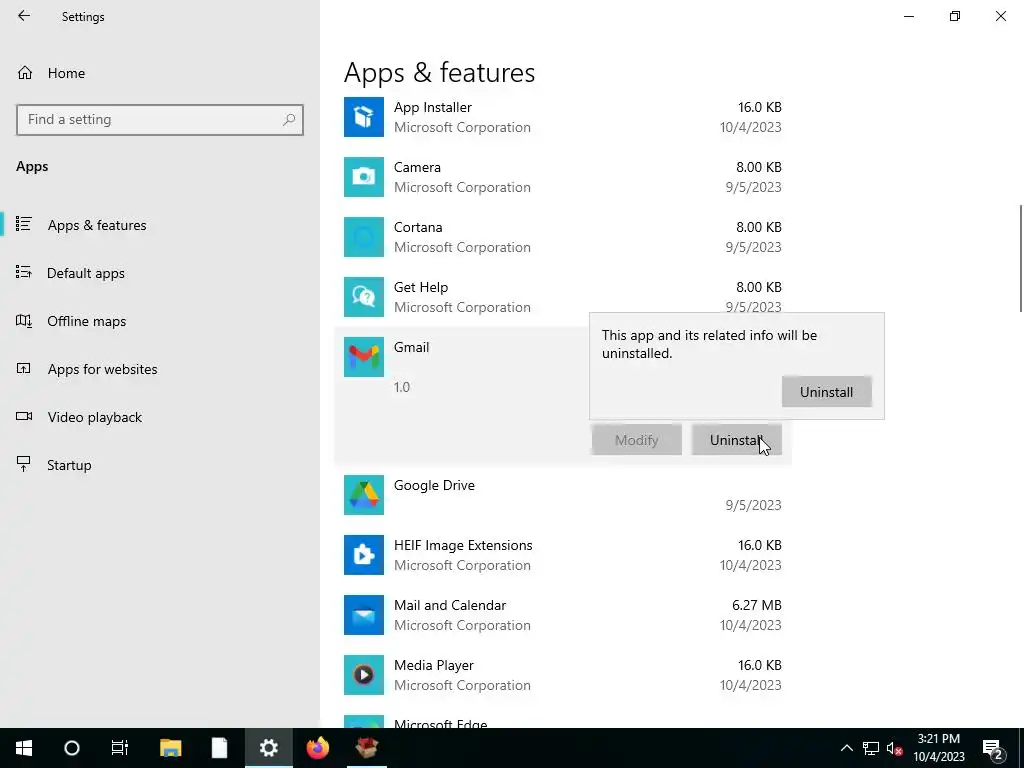
Task: Select the Google Drive app icon
Action: click(364, 495)
